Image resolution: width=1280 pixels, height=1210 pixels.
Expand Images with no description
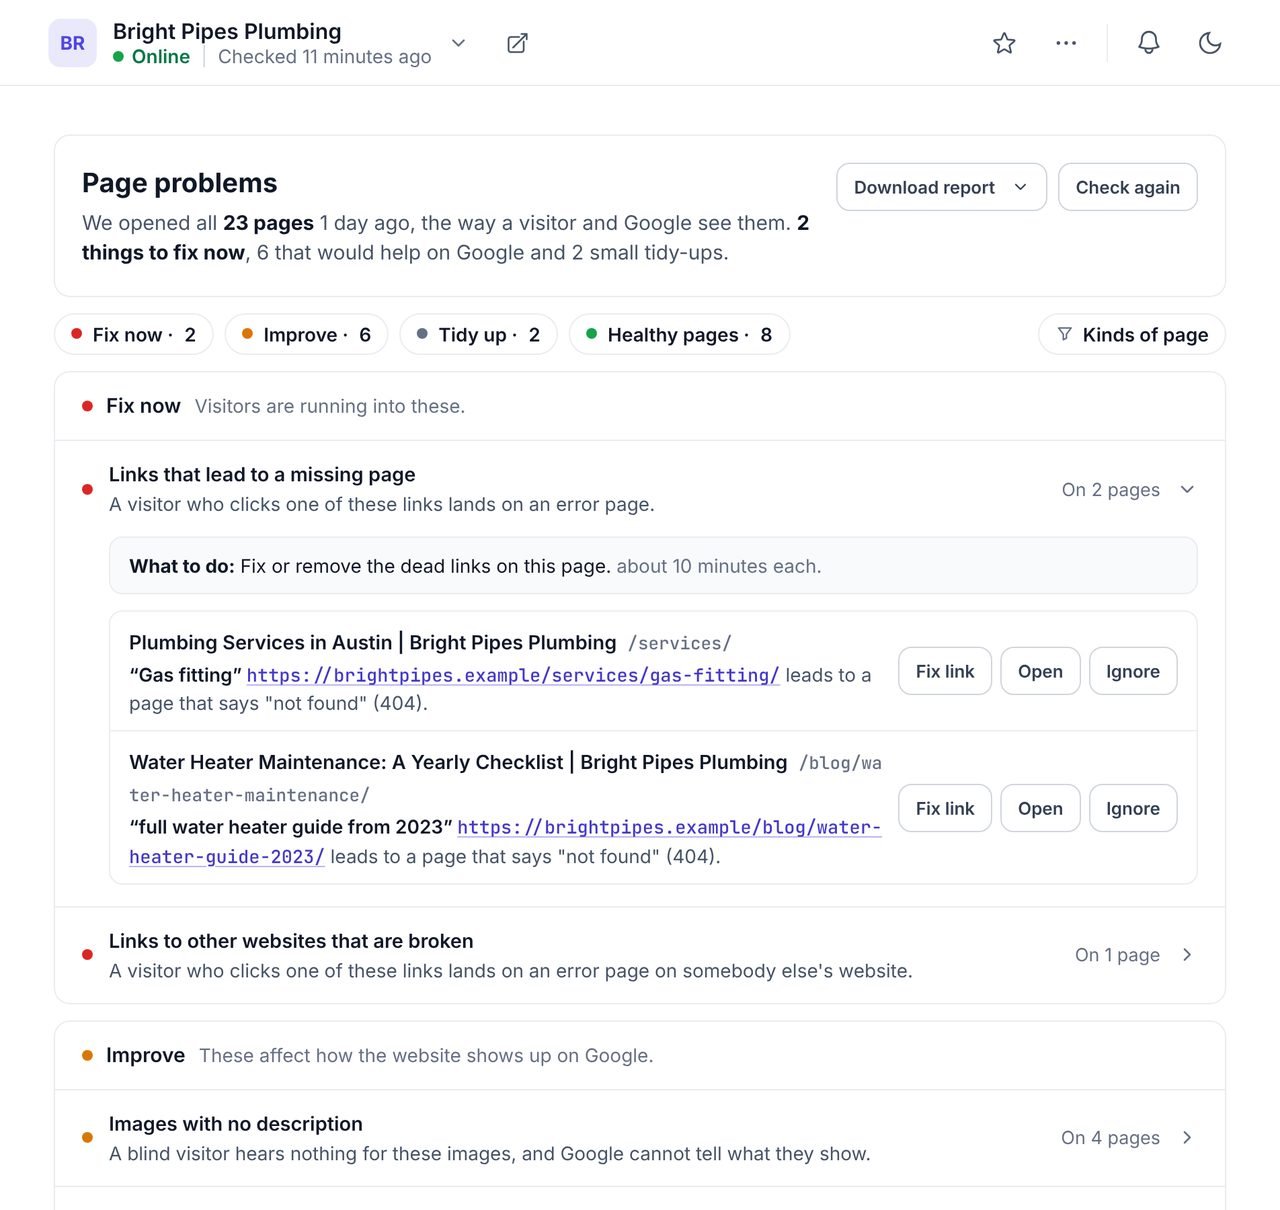coord(640,1138)
